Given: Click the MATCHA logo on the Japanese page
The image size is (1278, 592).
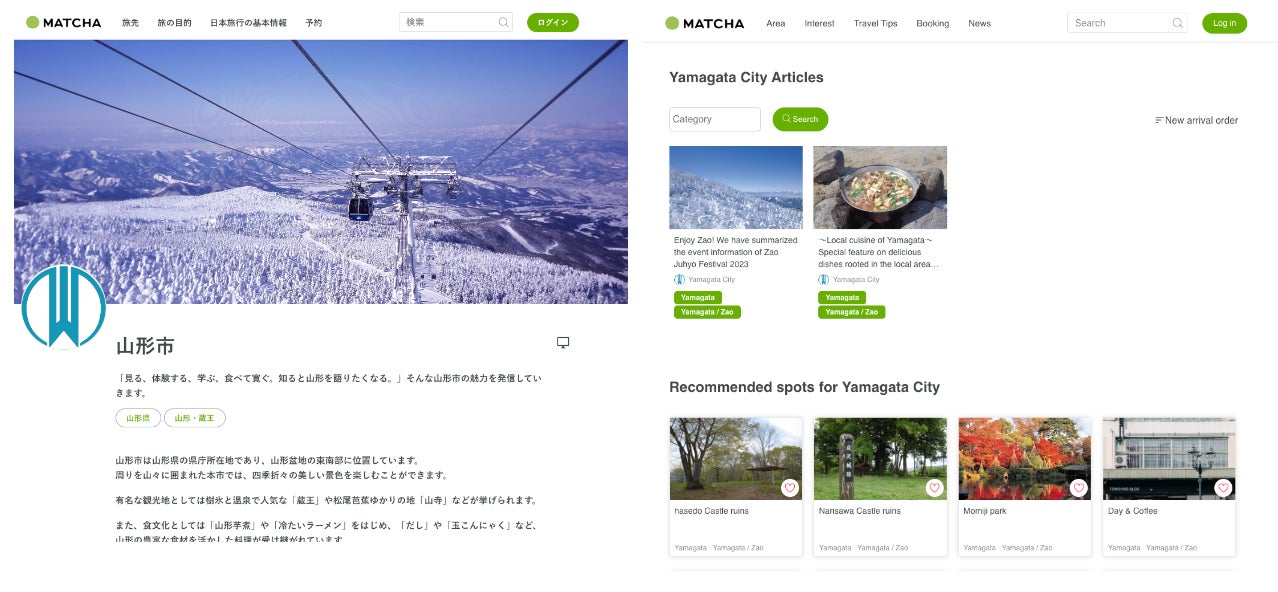Looking at the screenshot, I should pyautogui.click(x=64, y=22).
